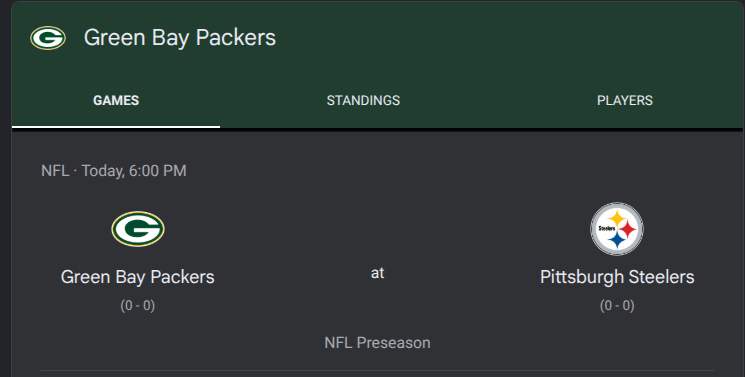The width and height of the screenshot is (745, 377).
Task: Click the Packers (0 - 0) record
Action: [x=137, y=305]
